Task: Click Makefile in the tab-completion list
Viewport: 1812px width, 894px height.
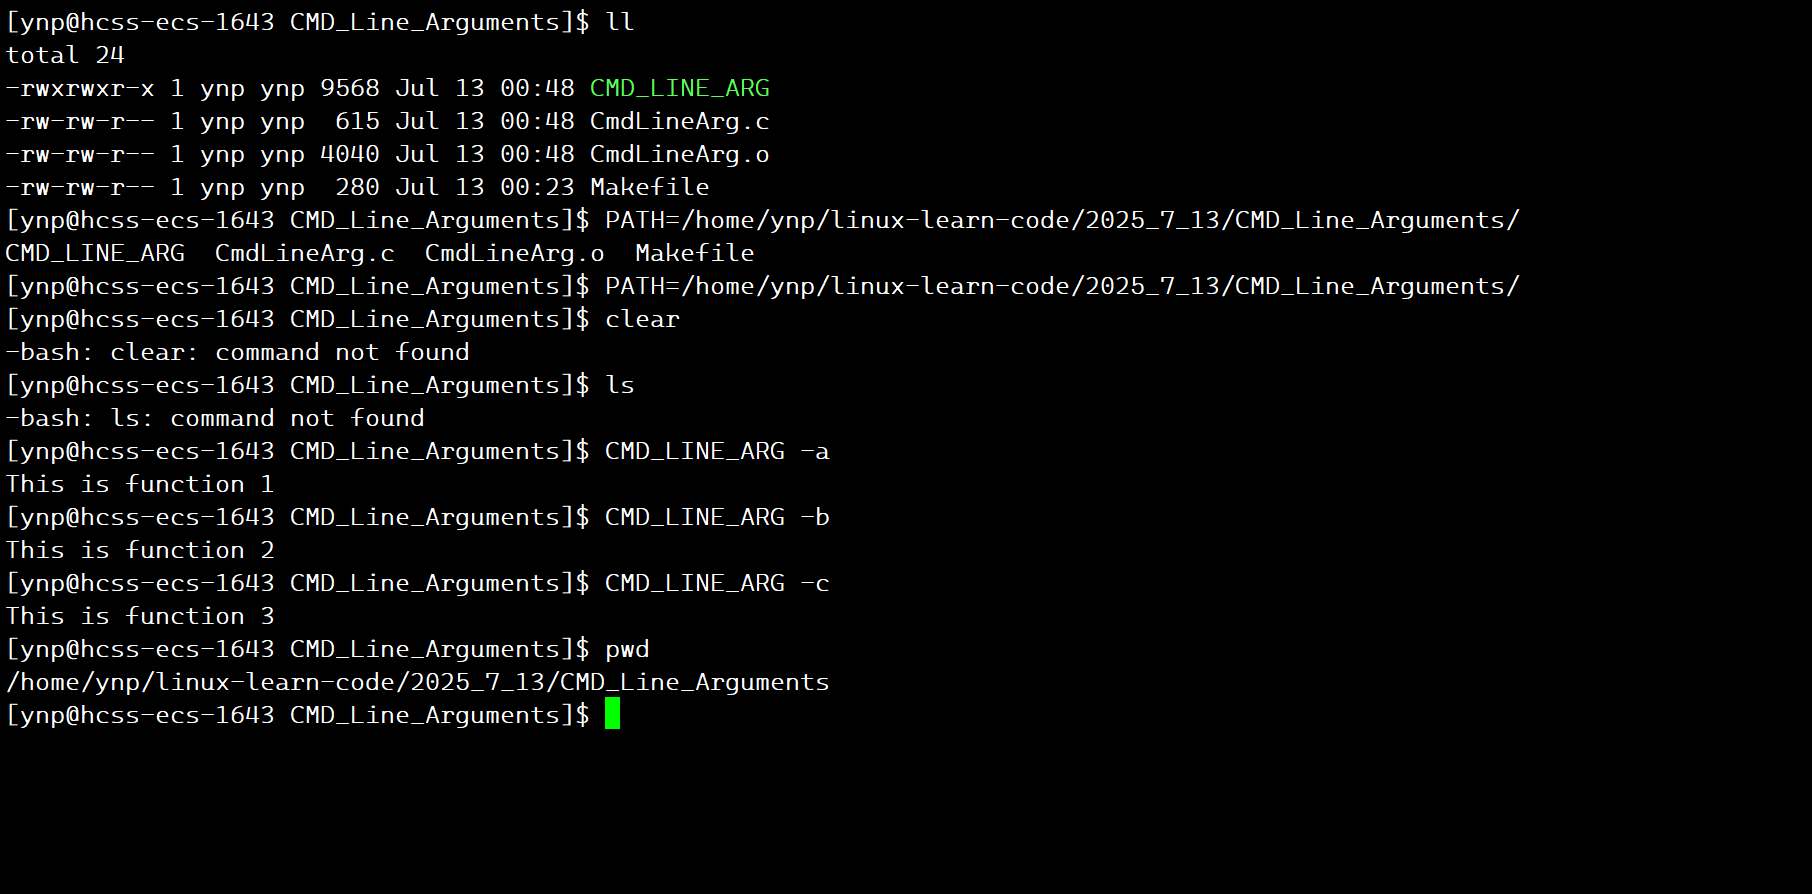Action: pyautogui.click(x=694, y=253)
